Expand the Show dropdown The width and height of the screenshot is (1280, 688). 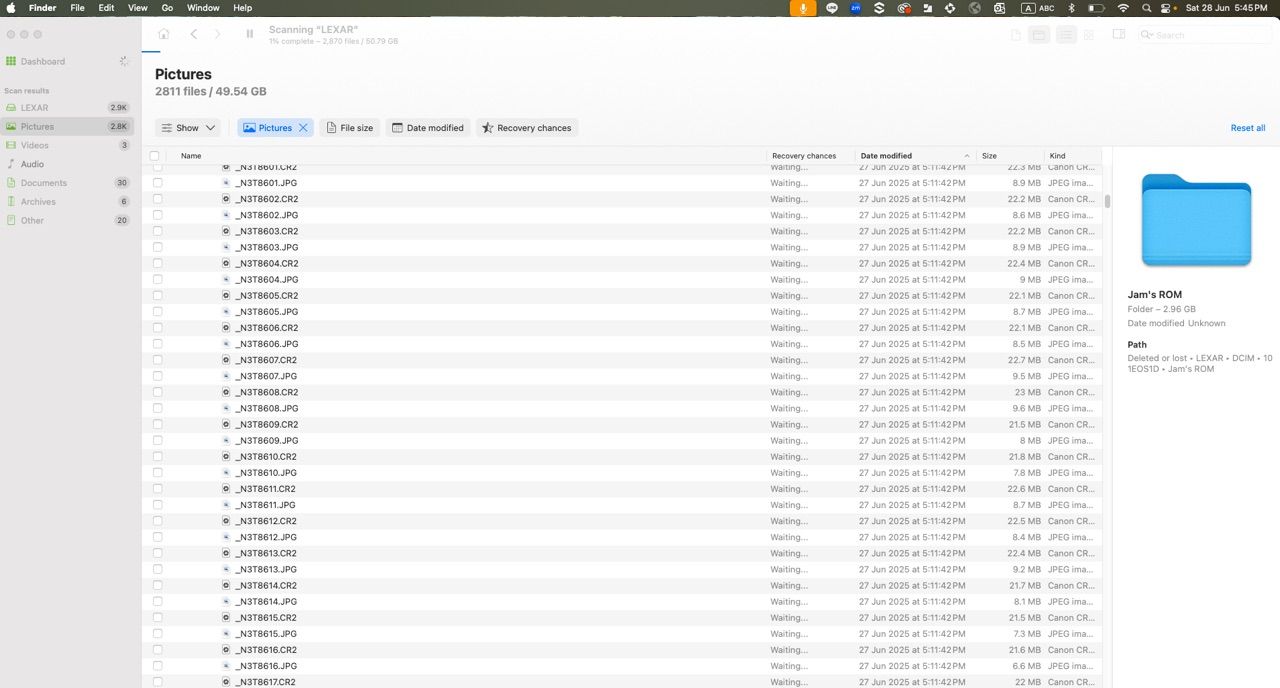point(189,128)
